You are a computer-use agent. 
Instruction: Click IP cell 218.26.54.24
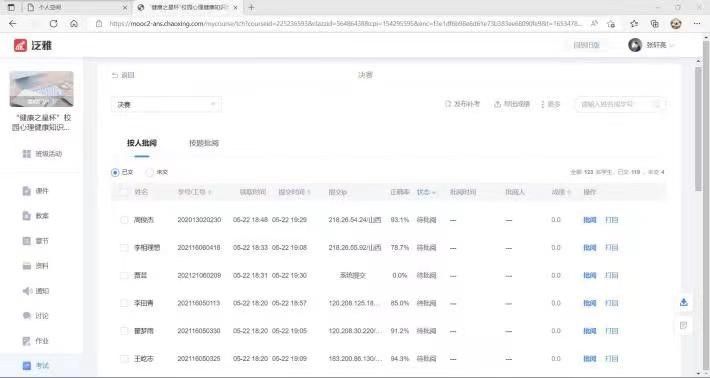(355, 220)
